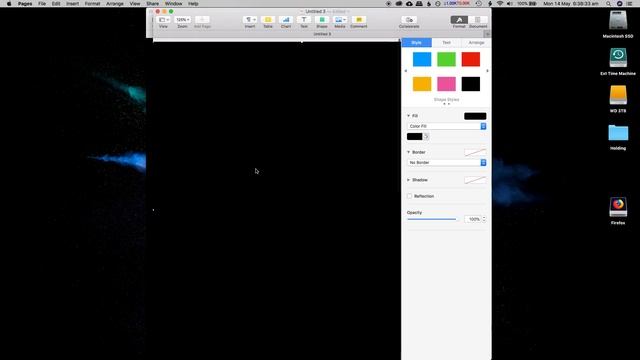Viewport: 640px width, 360px height.
Task: Open the black Fill preview swatch
Action: 475,116
